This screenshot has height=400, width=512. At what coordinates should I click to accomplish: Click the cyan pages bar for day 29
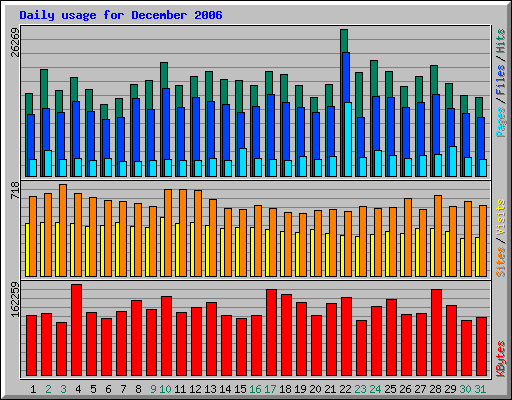click(x=453, y=161)
